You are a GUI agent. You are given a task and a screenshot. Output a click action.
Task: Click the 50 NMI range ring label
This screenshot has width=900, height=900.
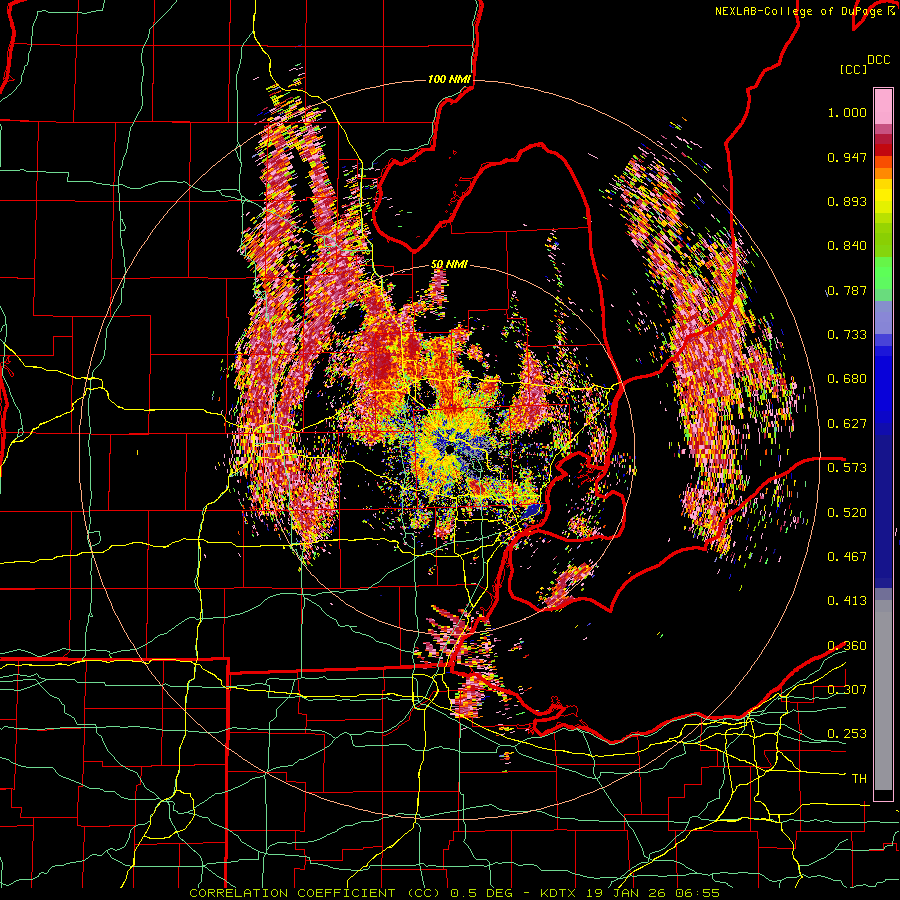click(x=449, y=265)
